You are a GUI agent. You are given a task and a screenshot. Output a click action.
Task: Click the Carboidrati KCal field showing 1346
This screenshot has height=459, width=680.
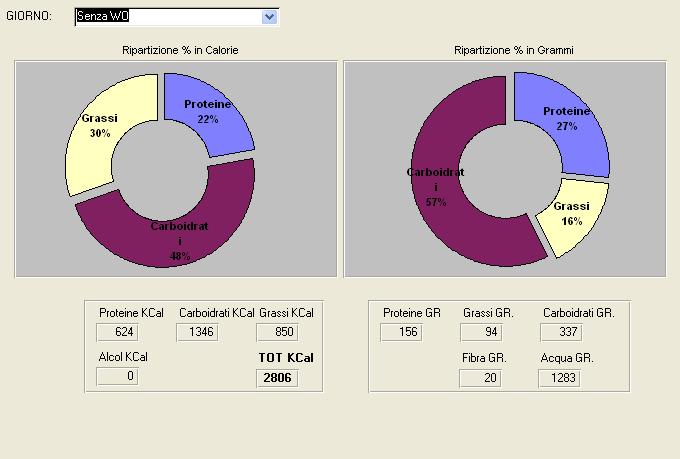[x=200, y=332]
